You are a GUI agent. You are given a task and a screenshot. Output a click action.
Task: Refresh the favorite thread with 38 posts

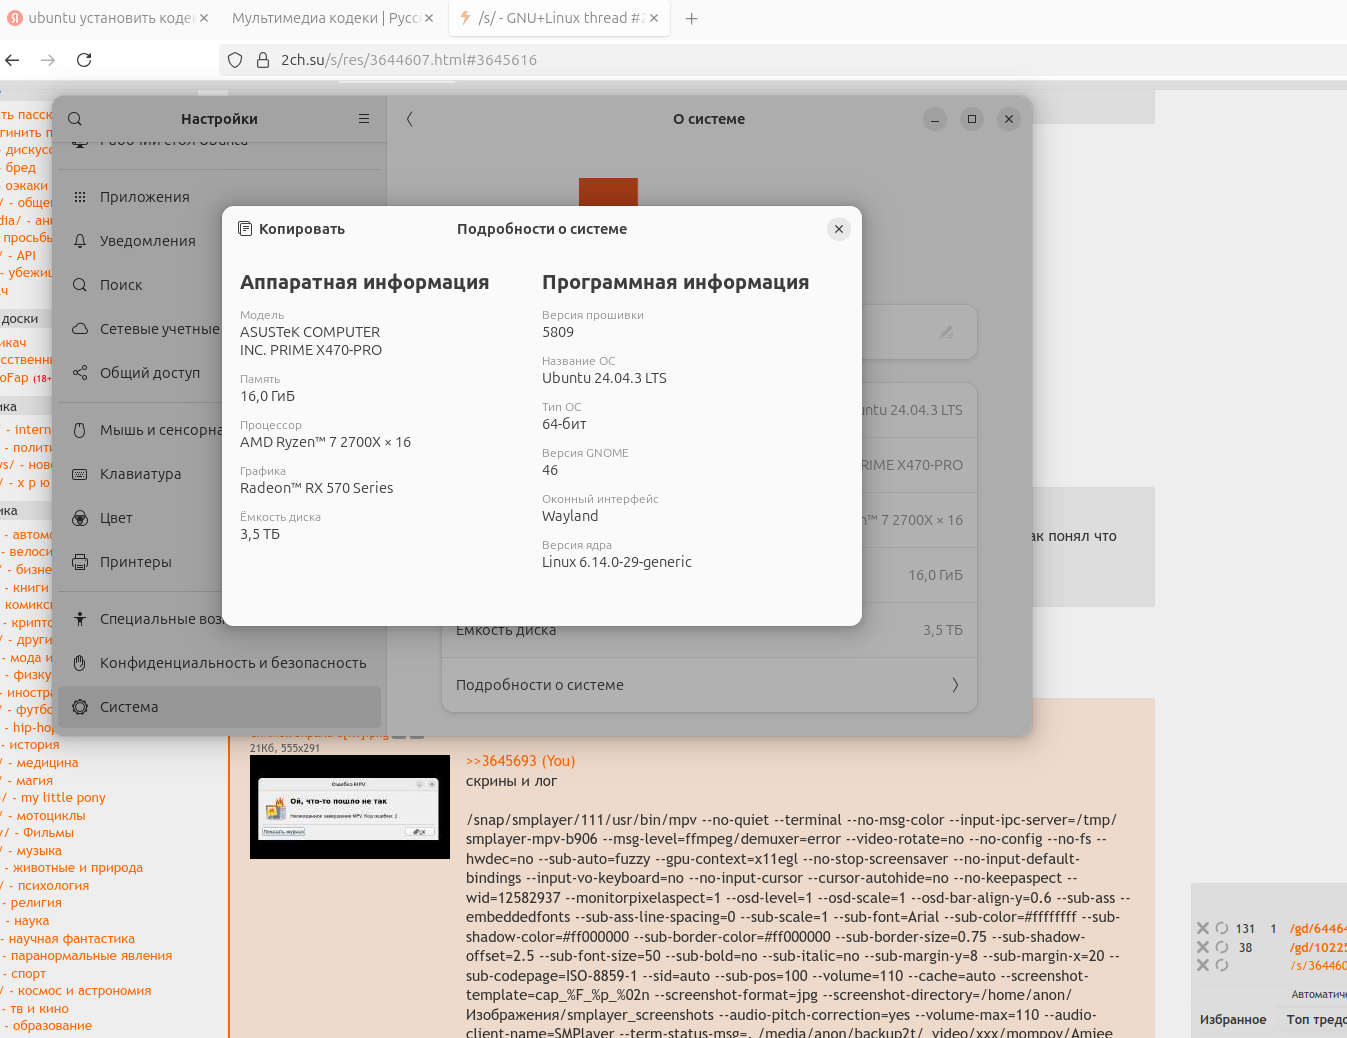coord(1221,947)
